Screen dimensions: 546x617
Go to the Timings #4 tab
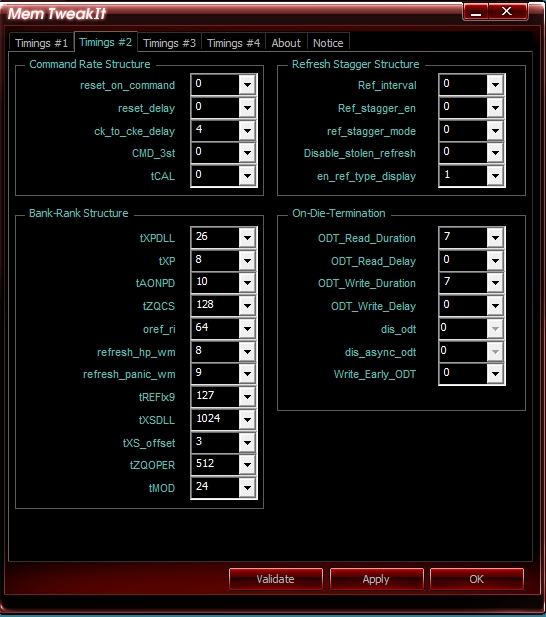pos(234,42)
